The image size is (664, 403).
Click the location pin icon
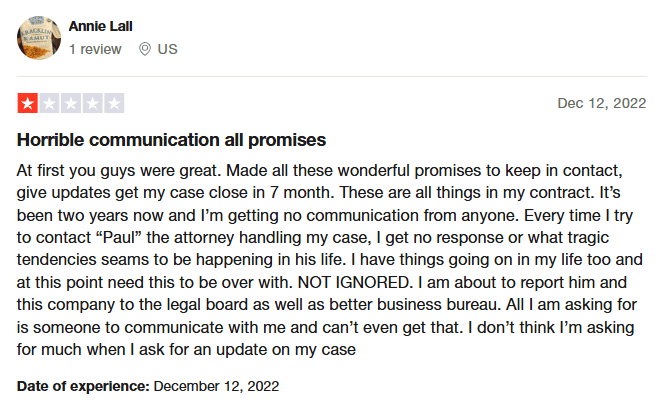pyautogui.click(x=146, y=48)
